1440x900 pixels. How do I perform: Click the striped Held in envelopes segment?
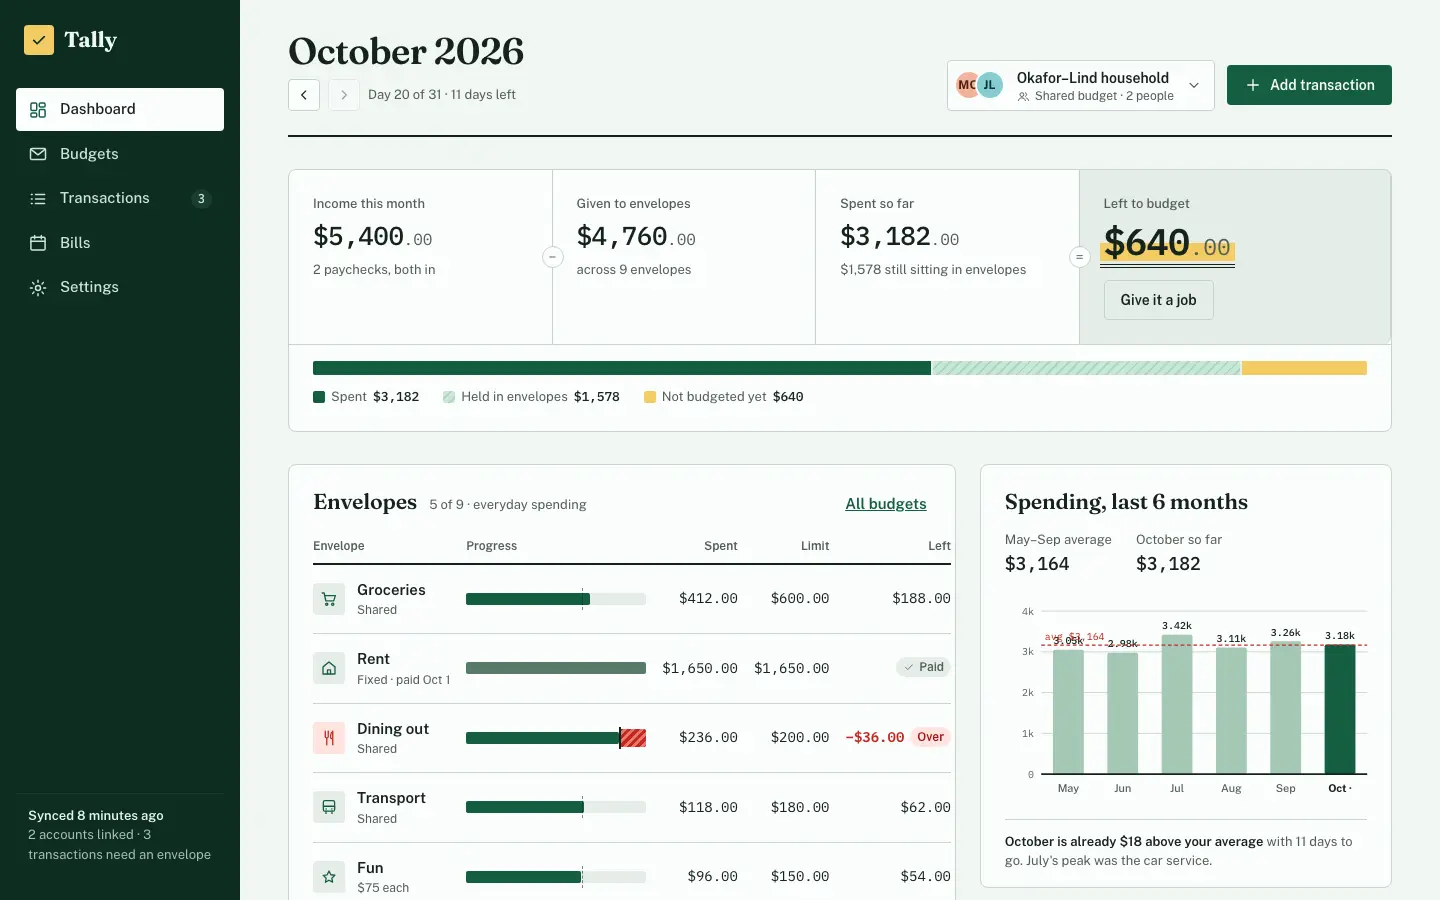pos(1086,368)
